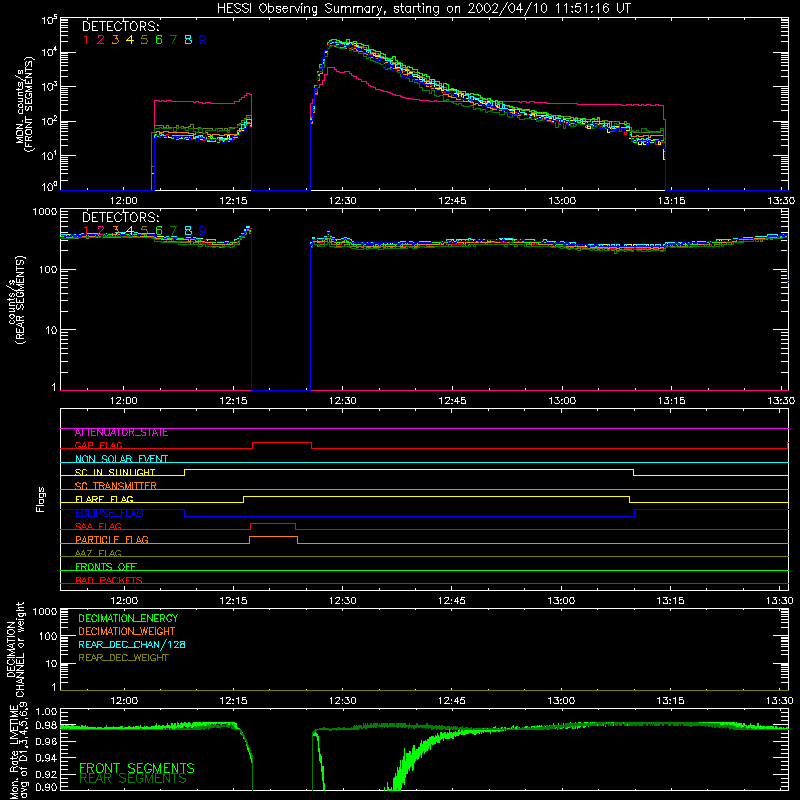Click the 13:30 tick label under the Flags plot
Screen dimensions: 800x800
780,601
